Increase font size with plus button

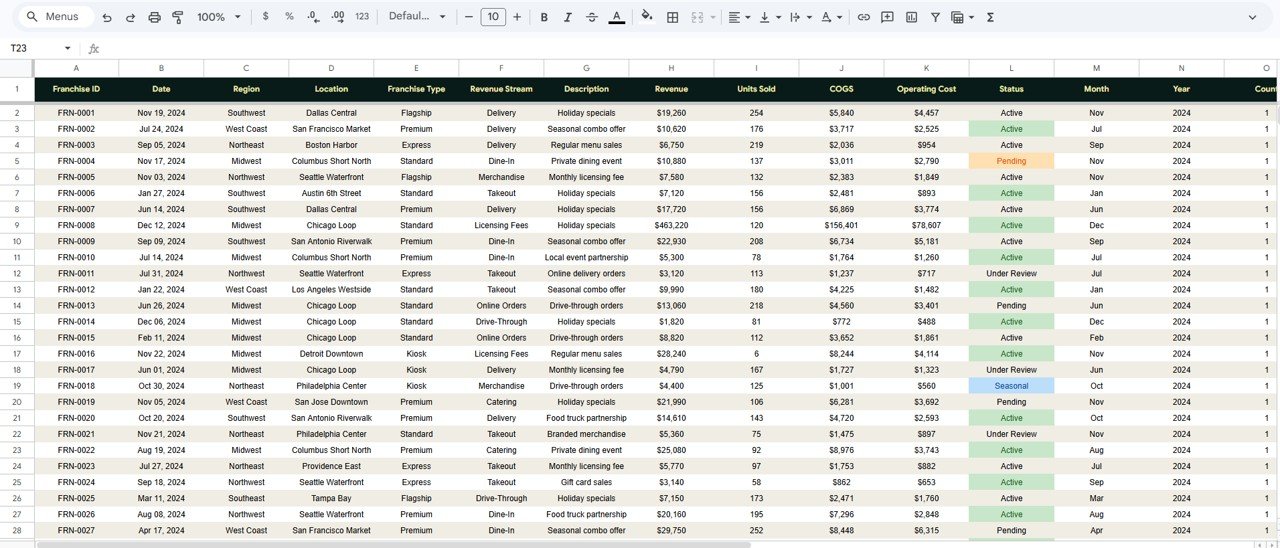[x=517, y=17]
